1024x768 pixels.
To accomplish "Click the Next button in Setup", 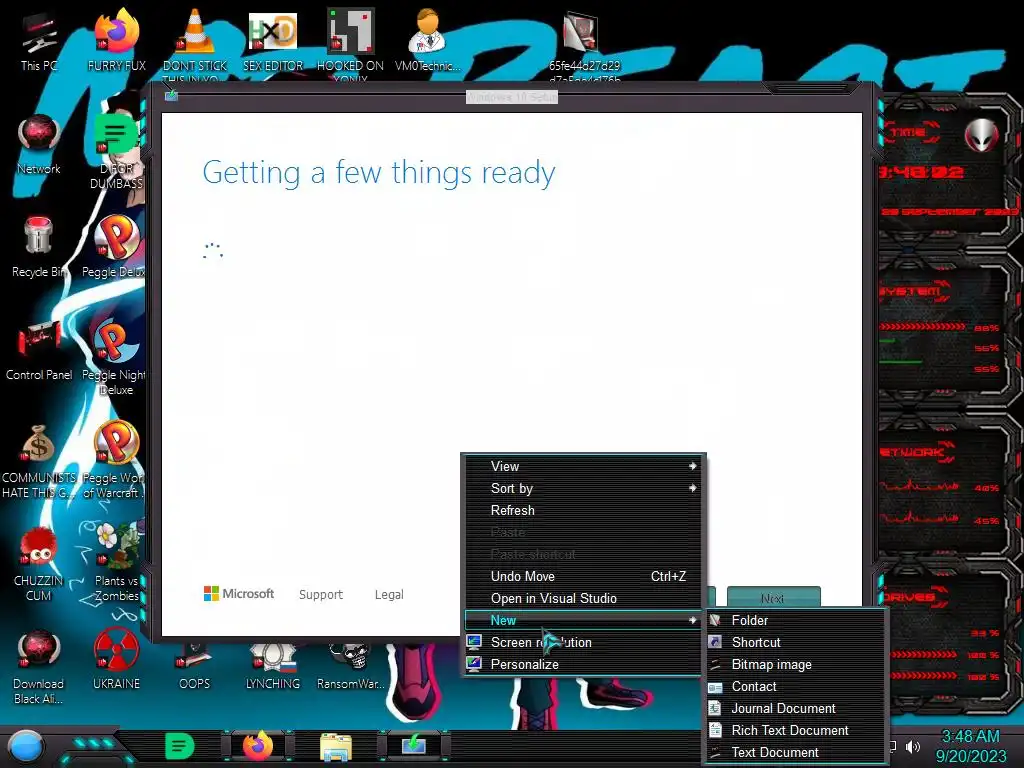I will pos(773,598).
